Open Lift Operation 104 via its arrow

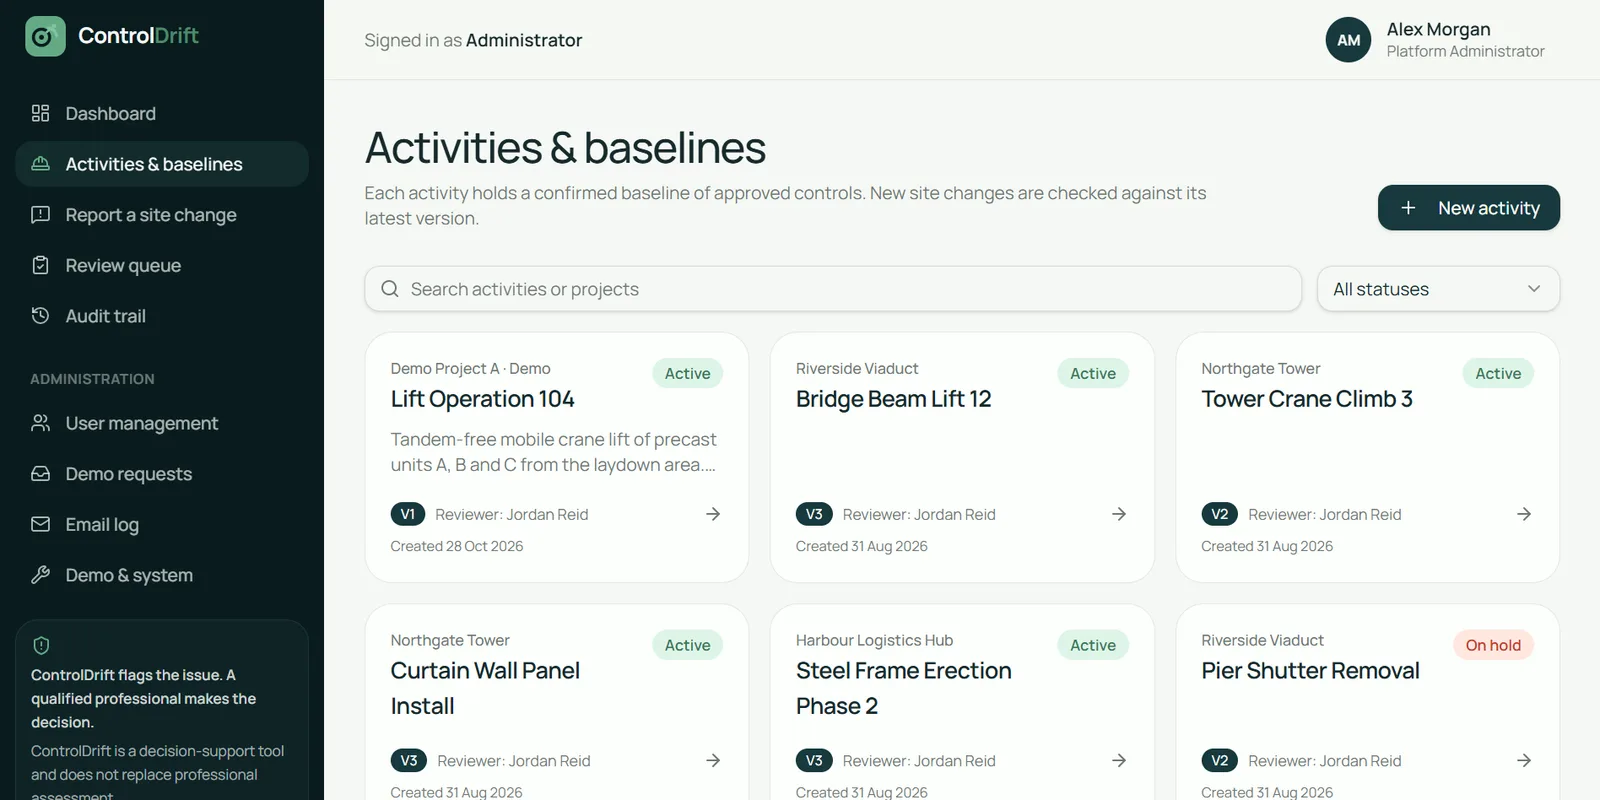[x=713, y=514]
